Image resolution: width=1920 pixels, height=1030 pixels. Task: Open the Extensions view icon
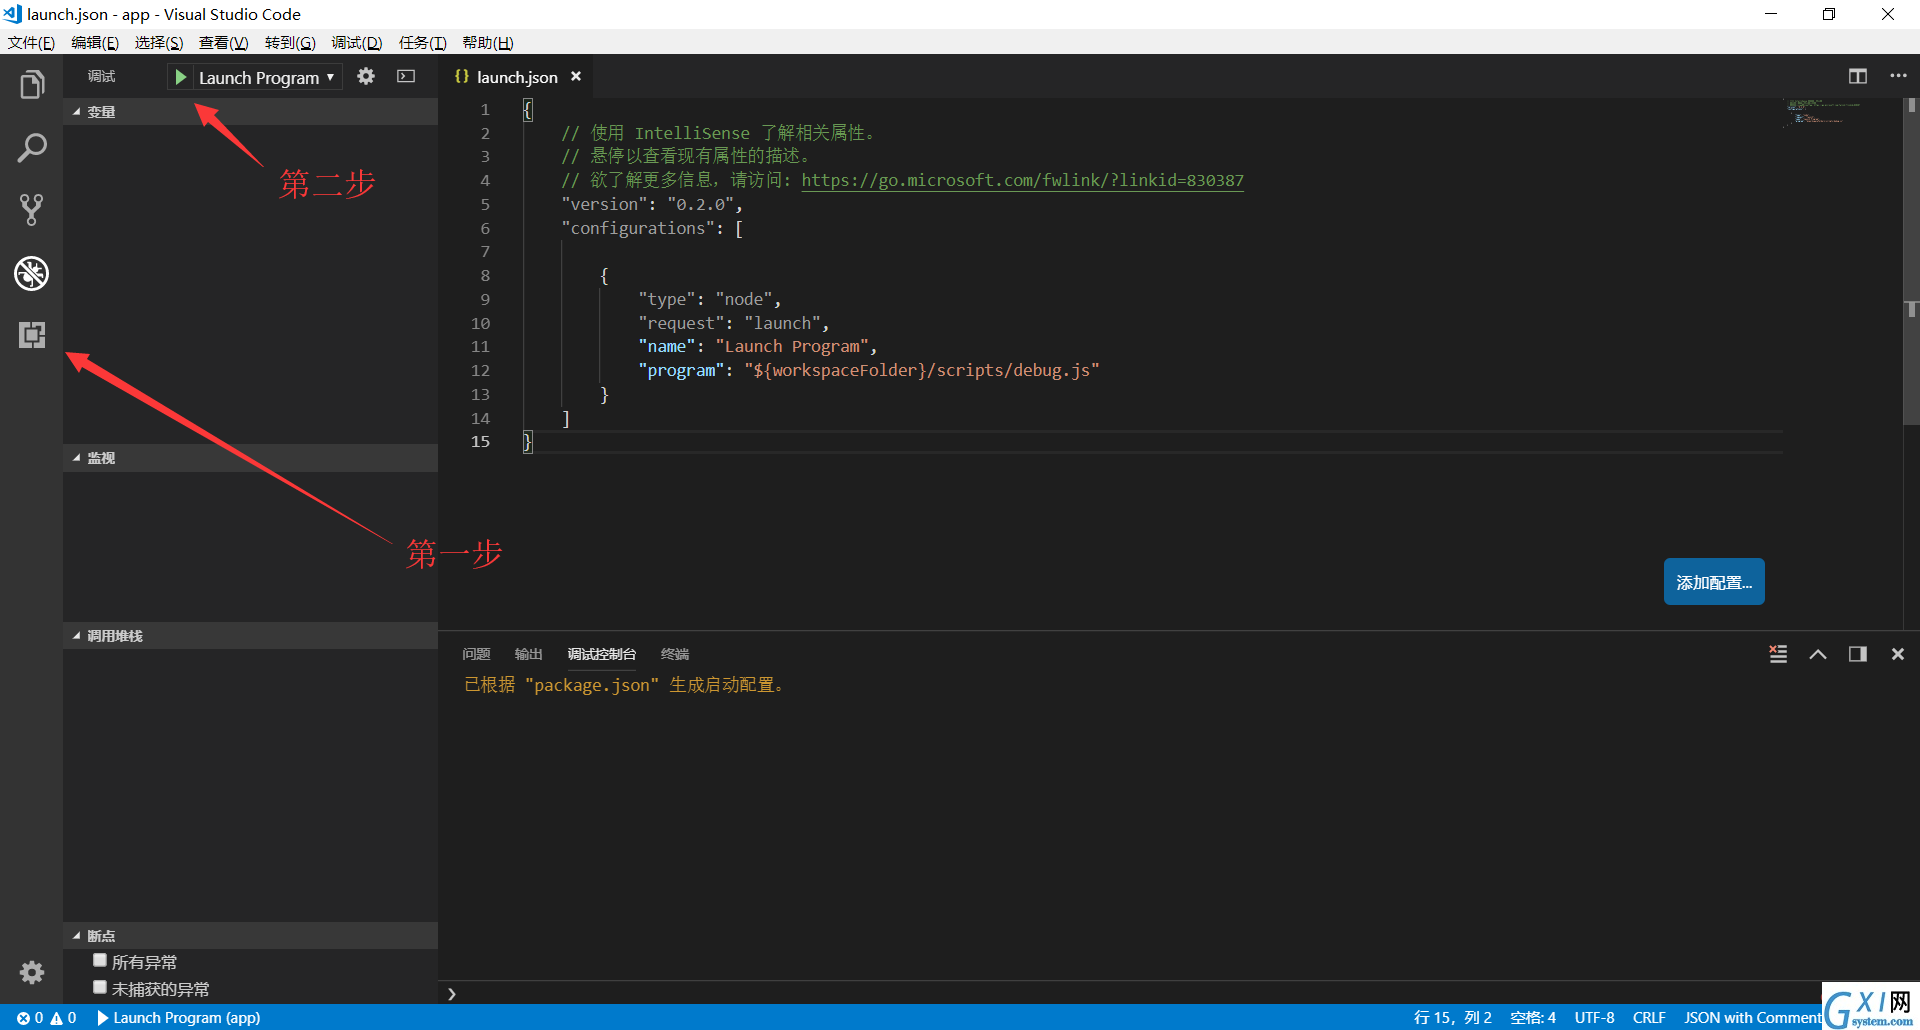(31, 335)
